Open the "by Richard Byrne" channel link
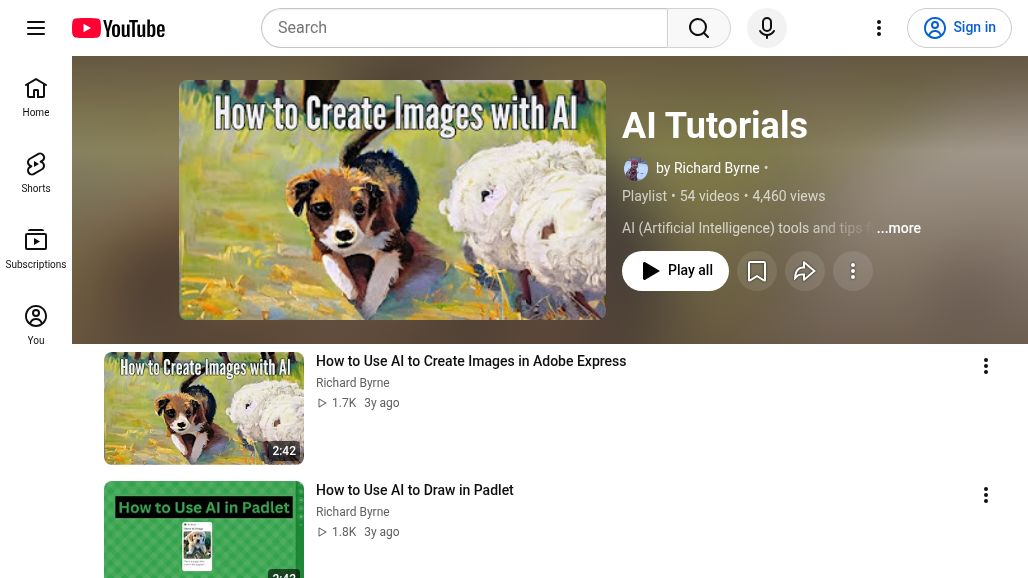The width and height of the screenshot is (1028, 578). [x=707, y=168]
